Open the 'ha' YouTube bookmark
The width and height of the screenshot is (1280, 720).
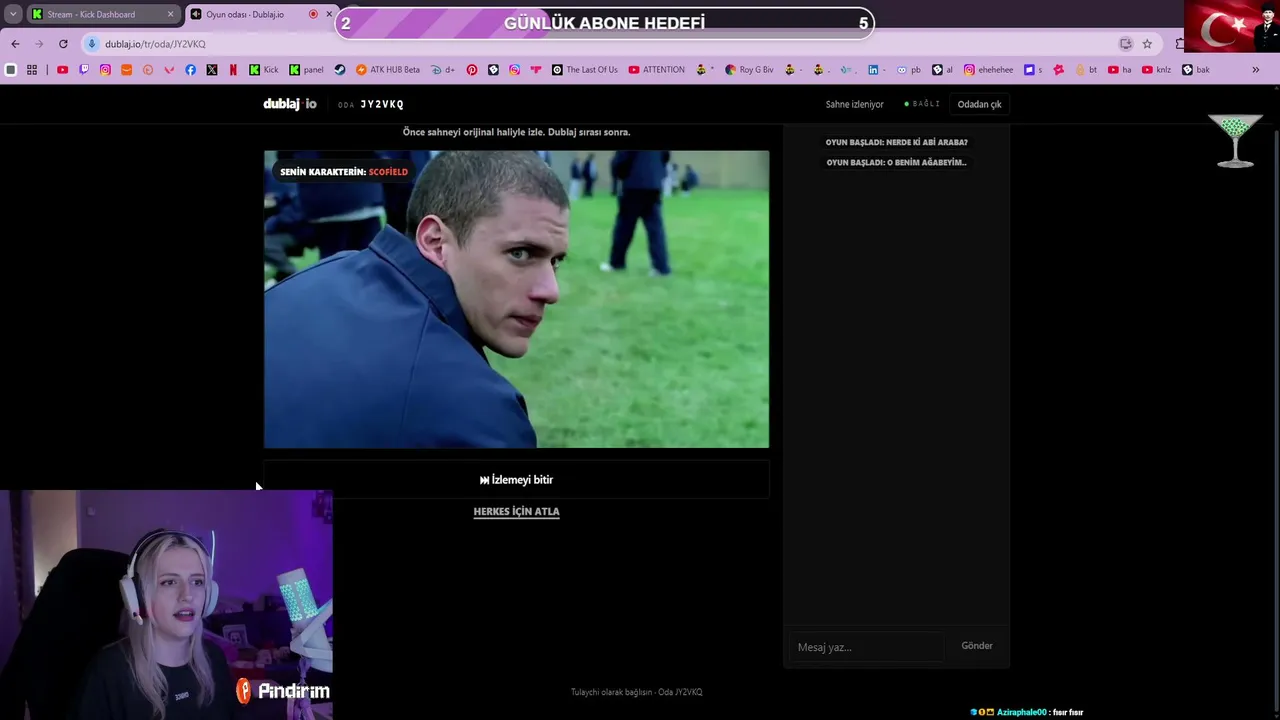1120,70
